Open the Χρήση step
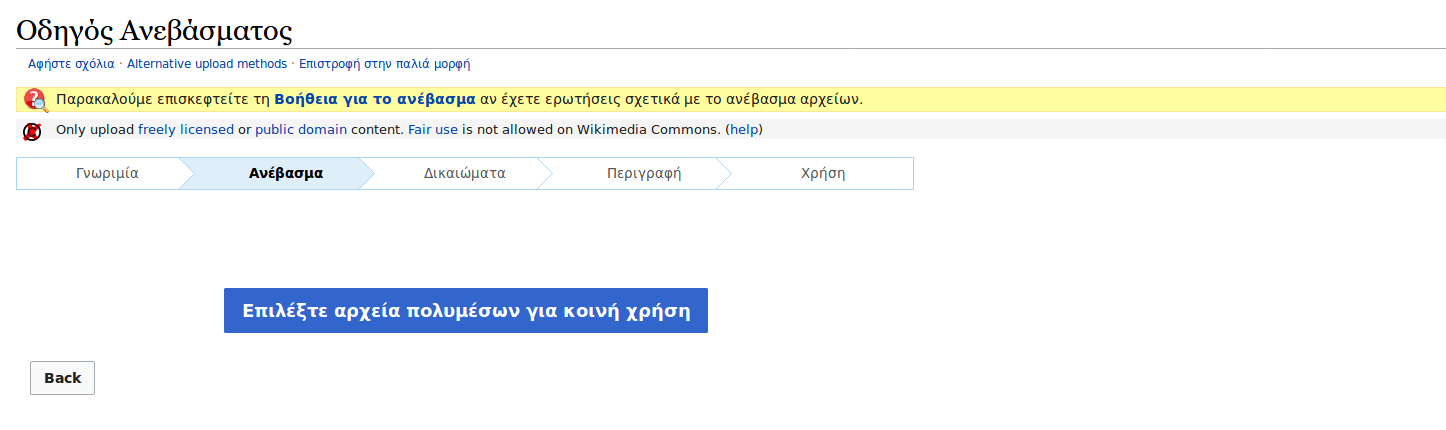1446x430 pixels. [x=823, y=173]
